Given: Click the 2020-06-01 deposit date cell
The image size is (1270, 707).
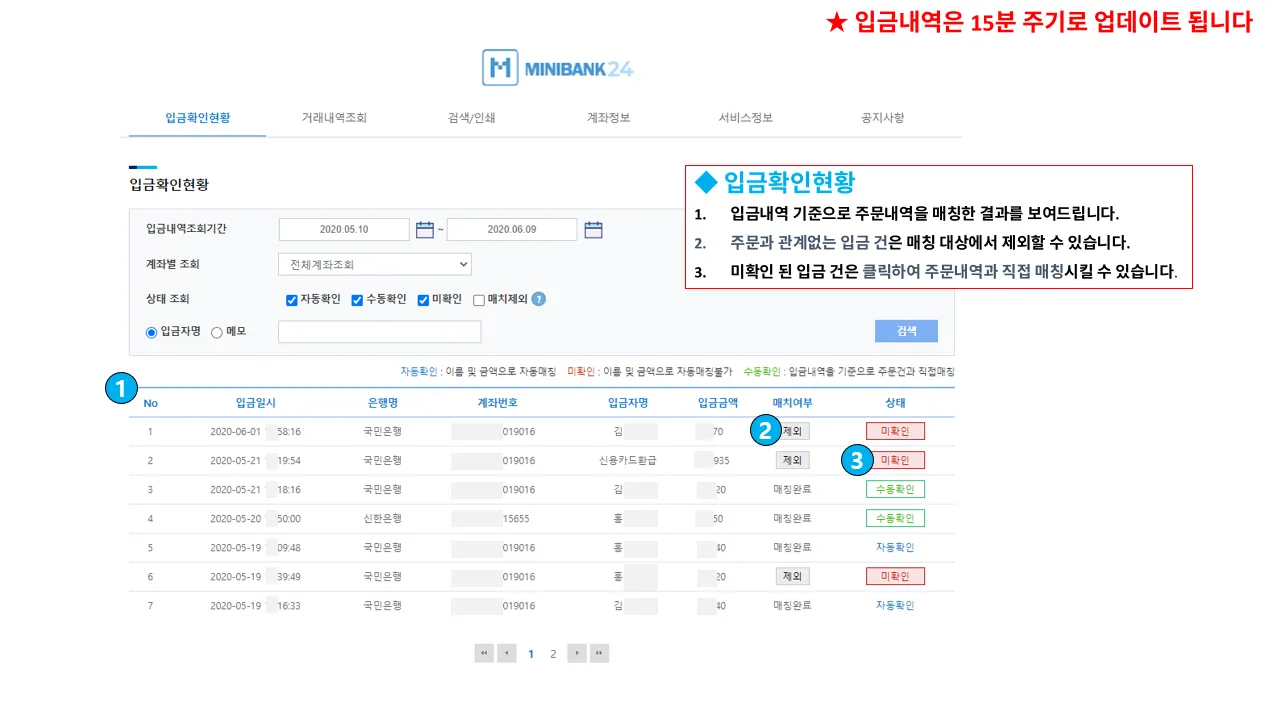Looking at the screenshot, I should [x=255, y=431].
